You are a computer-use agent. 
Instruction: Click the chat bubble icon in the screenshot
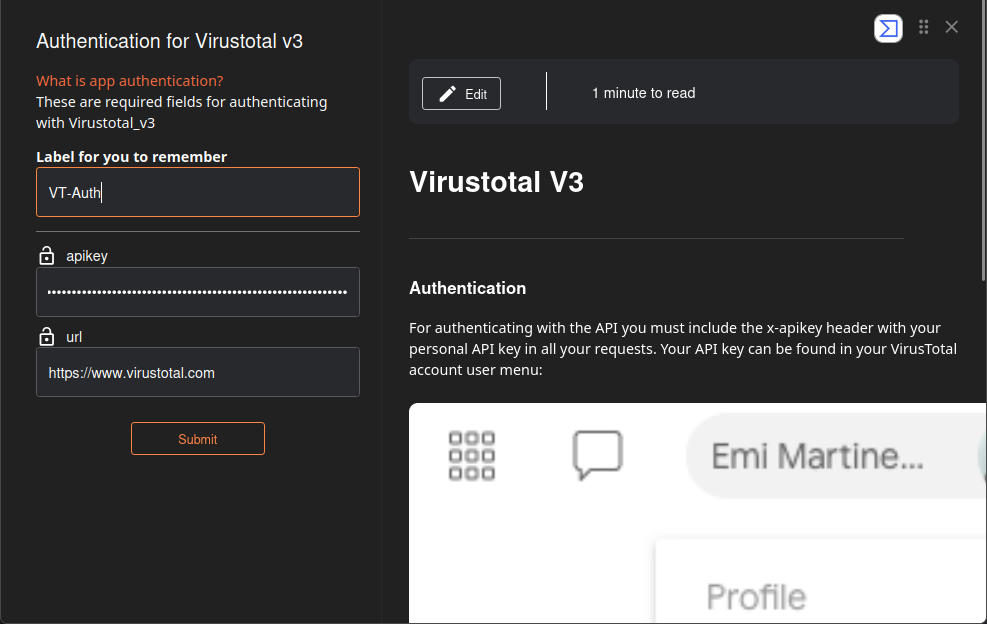coord(597,455)
